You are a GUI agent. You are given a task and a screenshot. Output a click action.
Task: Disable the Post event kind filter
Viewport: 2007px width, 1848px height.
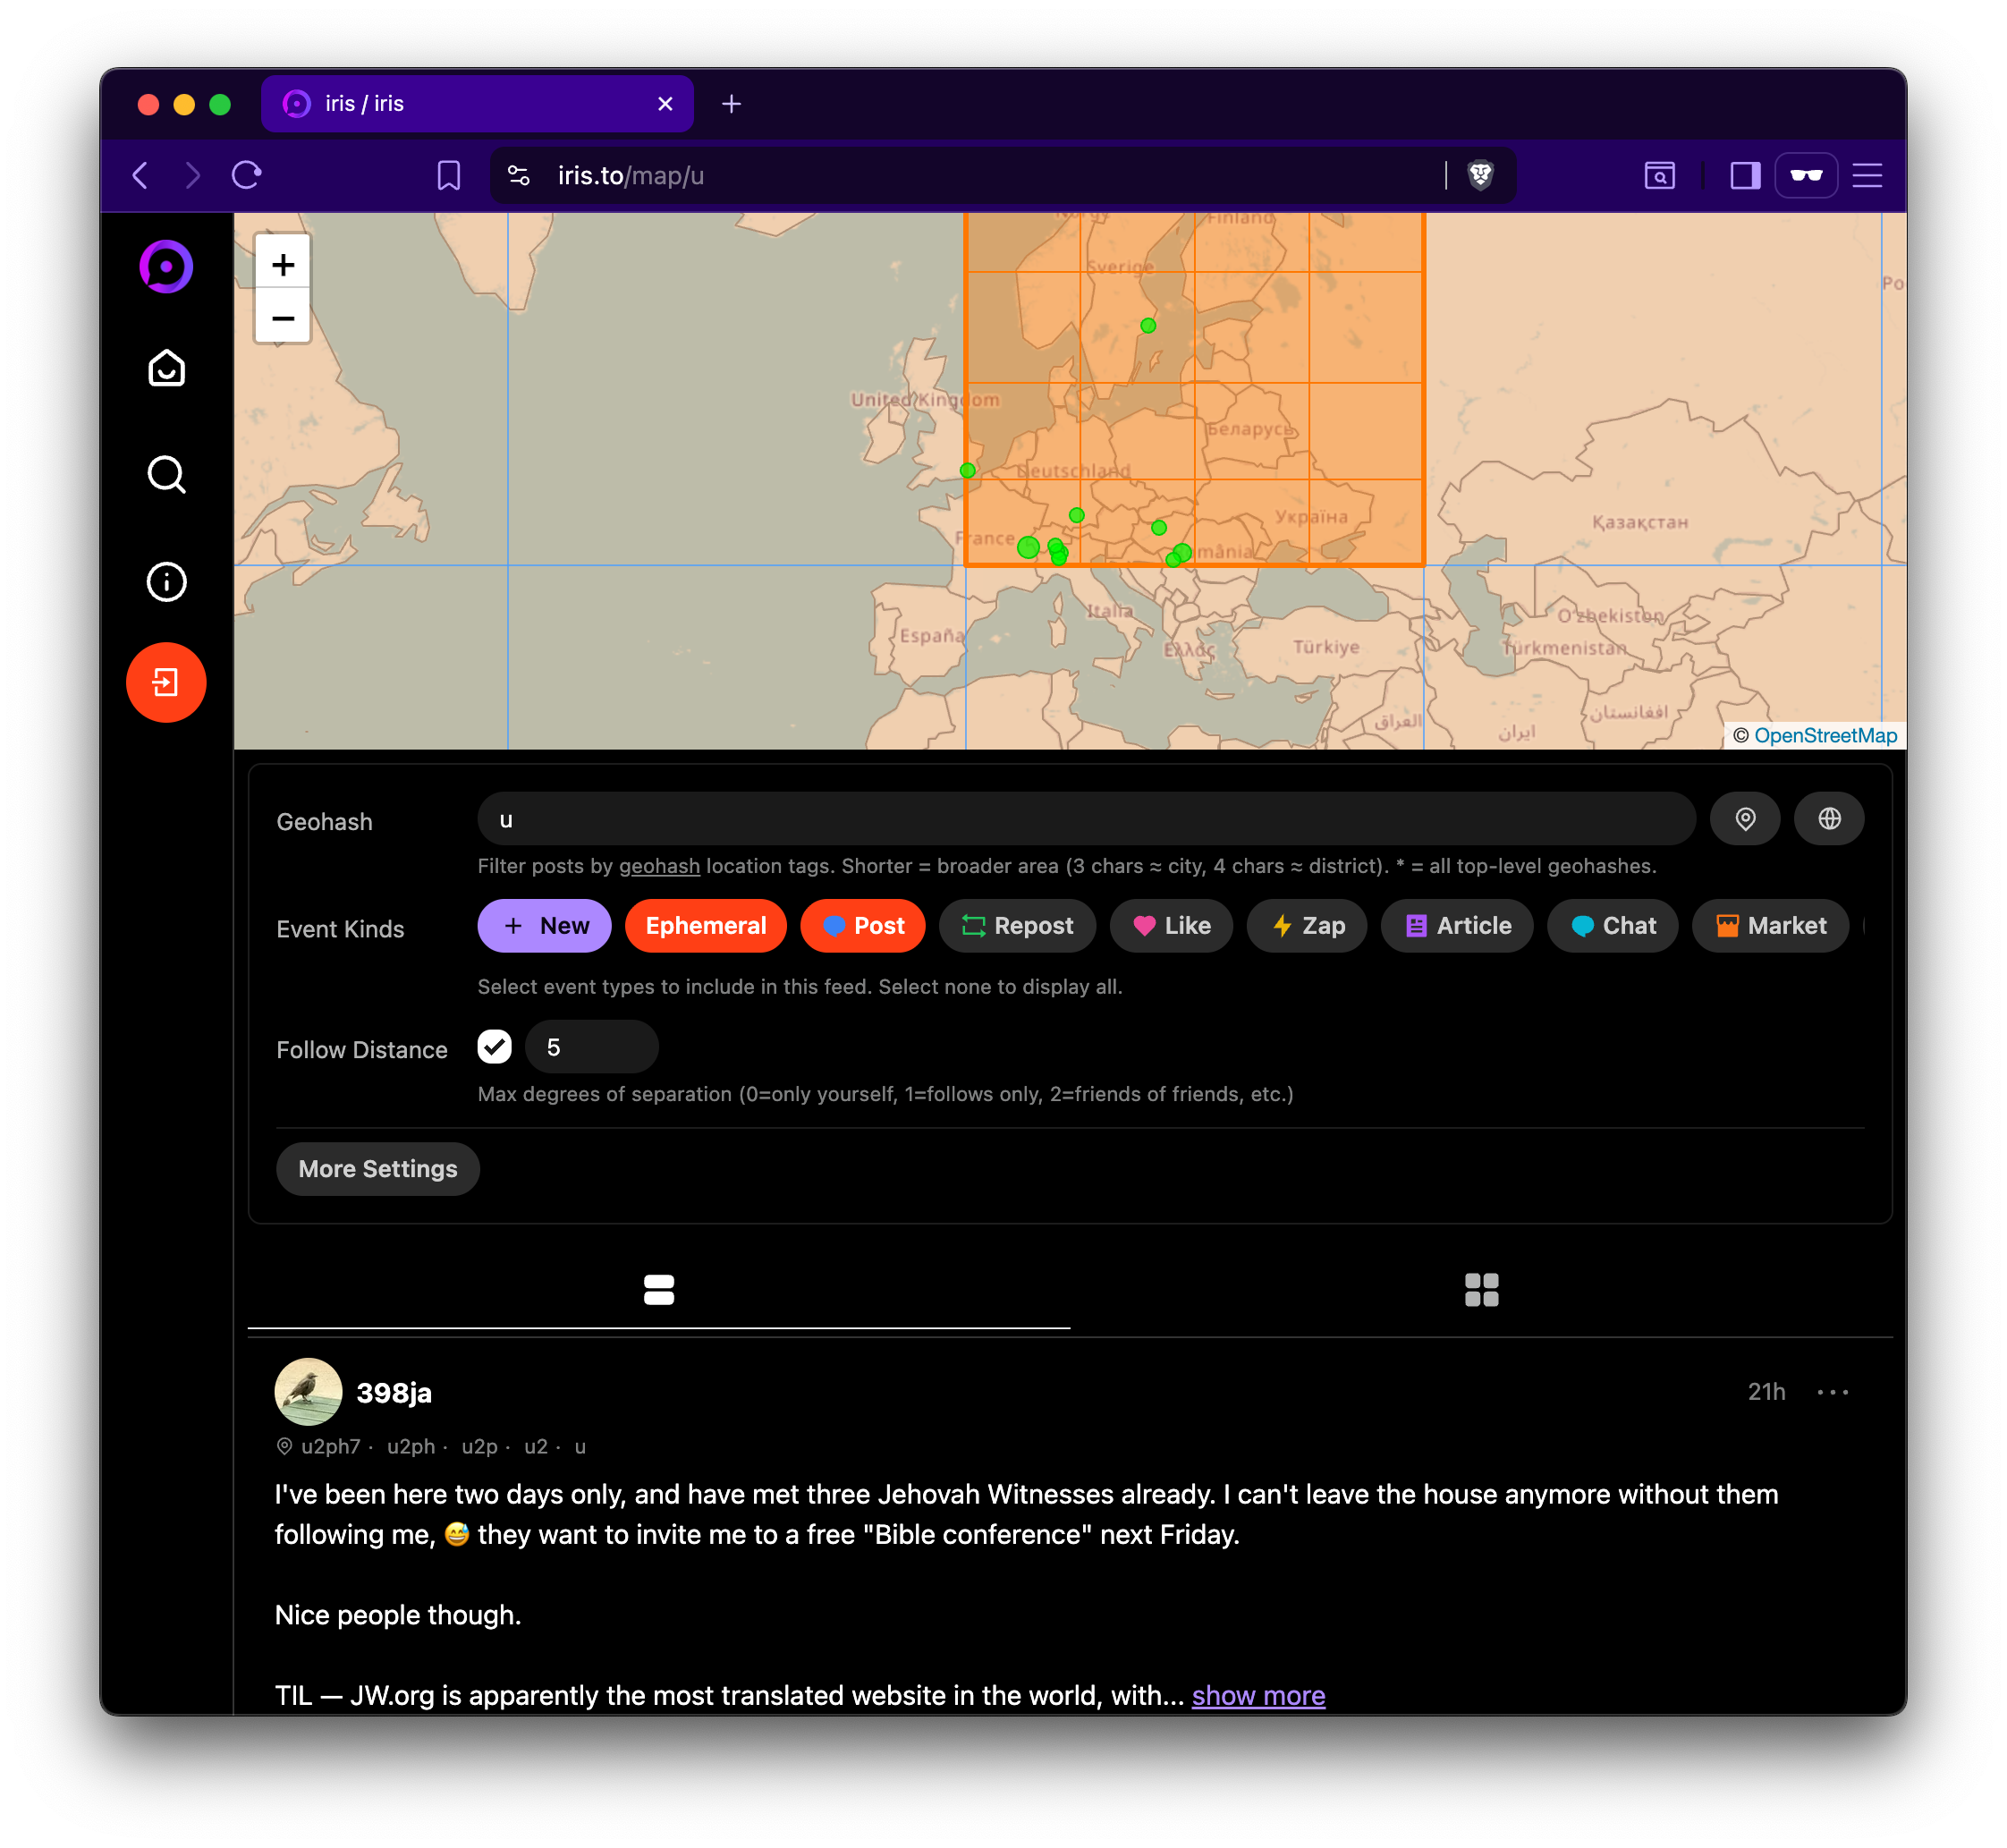coord(863,926)
